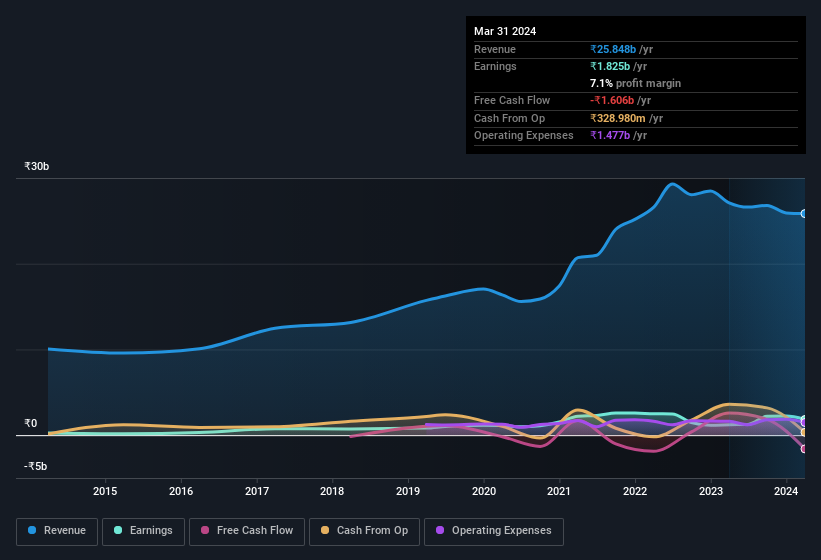Click the blue Revenue endpoint marker
This screenshot has height=560, width=821.
pyautogui.click(x=804, y=214)
